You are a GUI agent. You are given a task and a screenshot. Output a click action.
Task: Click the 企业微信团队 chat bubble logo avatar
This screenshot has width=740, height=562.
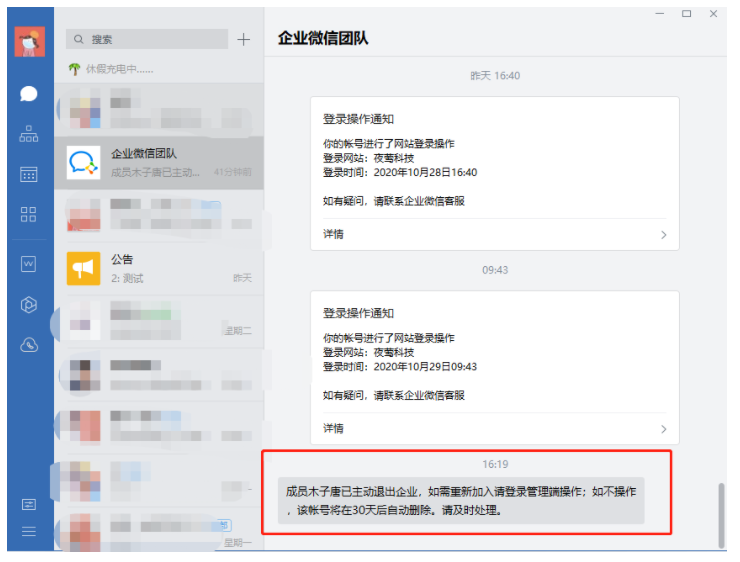coord(84,163)
